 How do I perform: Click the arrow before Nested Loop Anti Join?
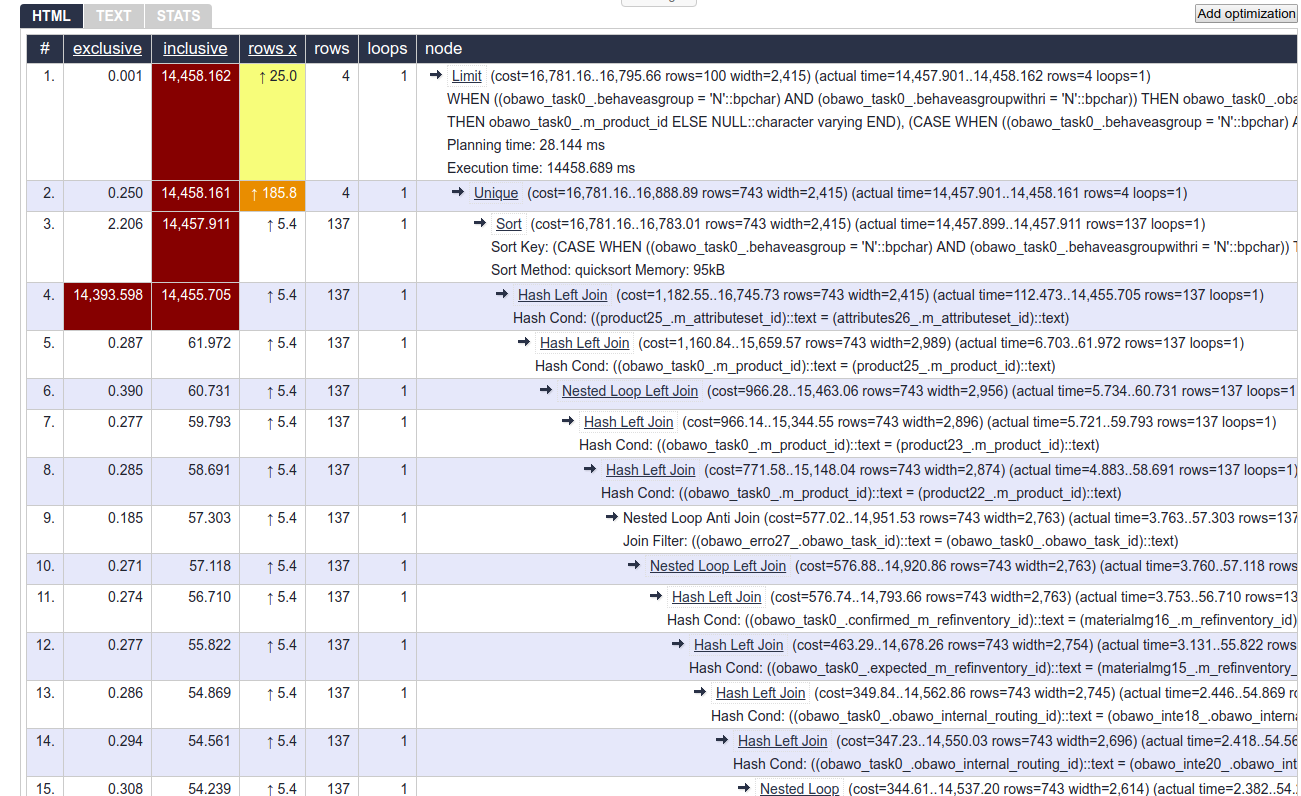[x=612, y=517]
